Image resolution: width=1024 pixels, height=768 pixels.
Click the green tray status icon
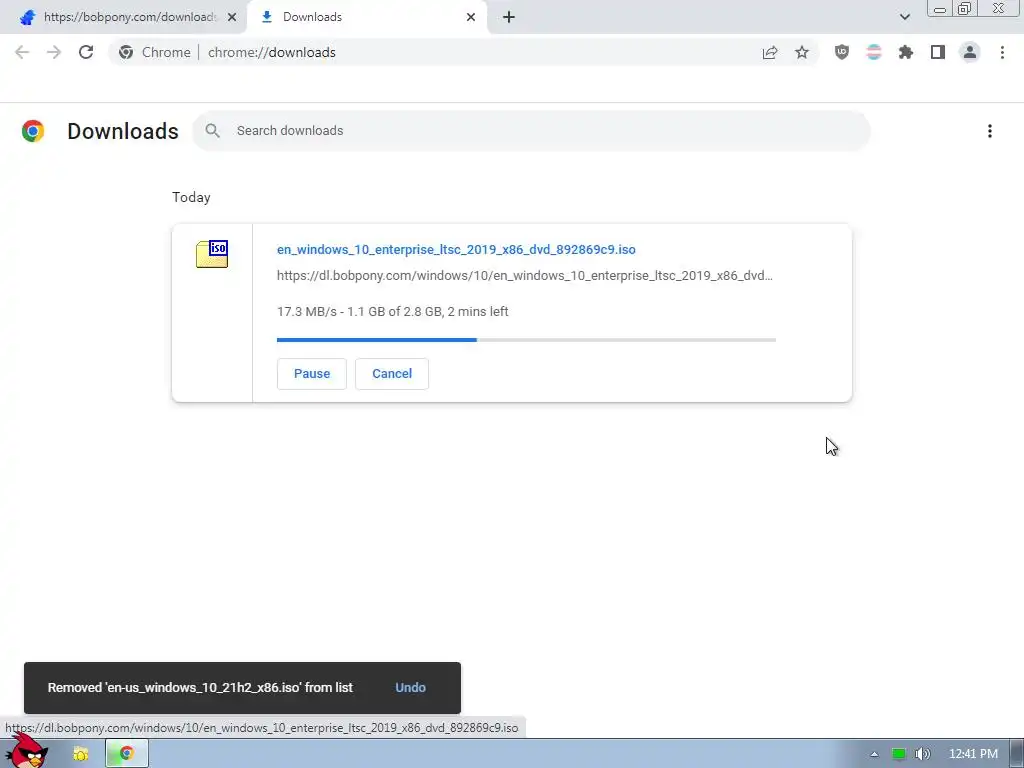point(899,754)
